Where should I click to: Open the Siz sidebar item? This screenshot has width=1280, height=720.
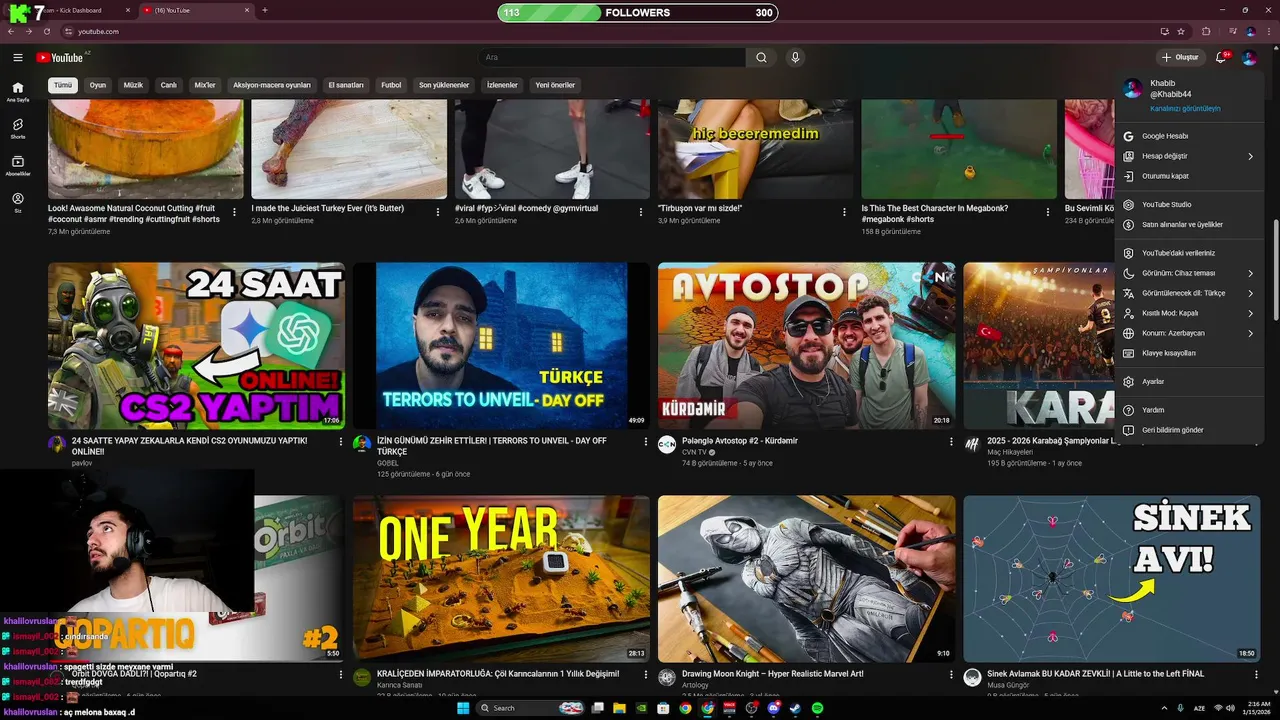coord(18,202)
